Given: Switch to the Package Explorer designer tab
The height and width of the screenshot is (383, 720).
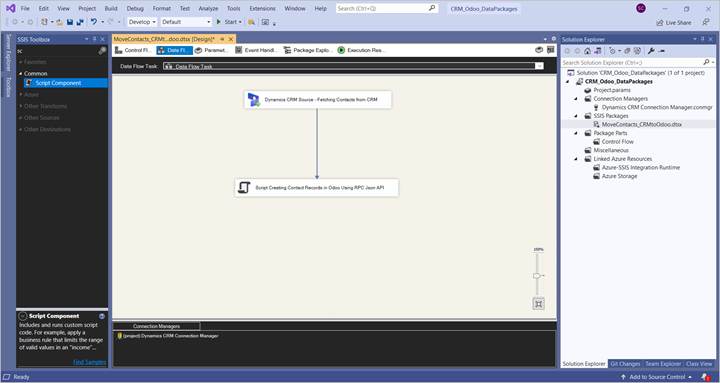Looking at the screenshot, I should [307, 50].
